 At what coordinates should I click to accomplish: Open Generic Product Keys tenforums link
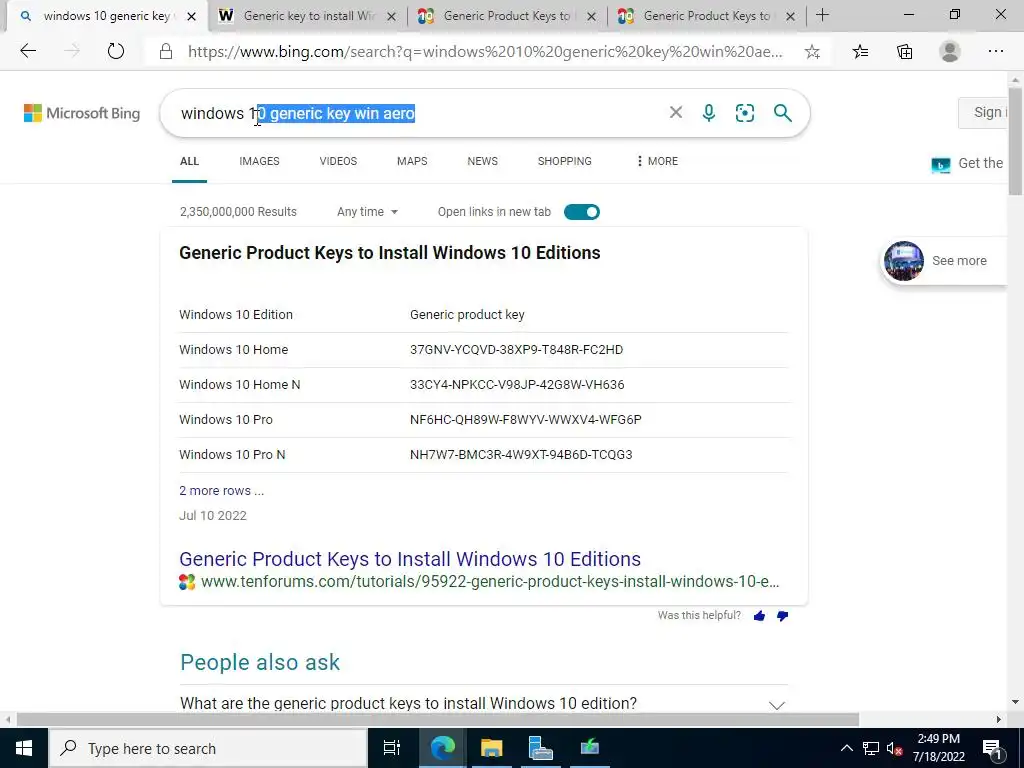[410, 559]
